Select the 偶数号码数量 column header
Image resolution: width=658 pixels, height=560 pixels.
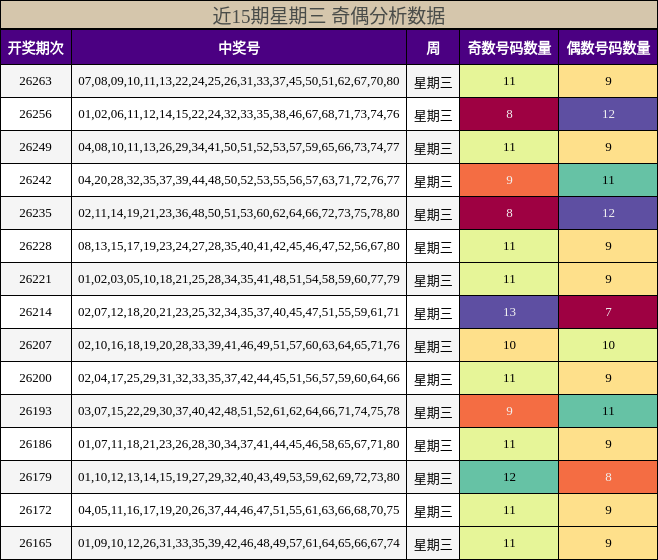(x=608, y=47)
